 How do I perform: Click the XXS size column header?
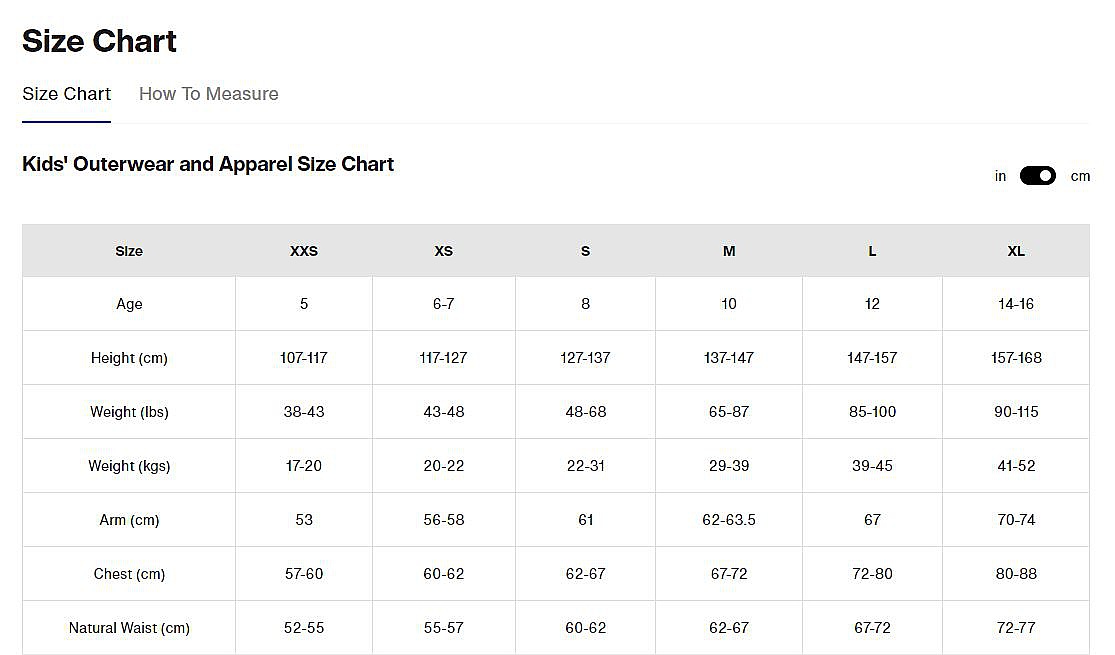click(304, 251)
